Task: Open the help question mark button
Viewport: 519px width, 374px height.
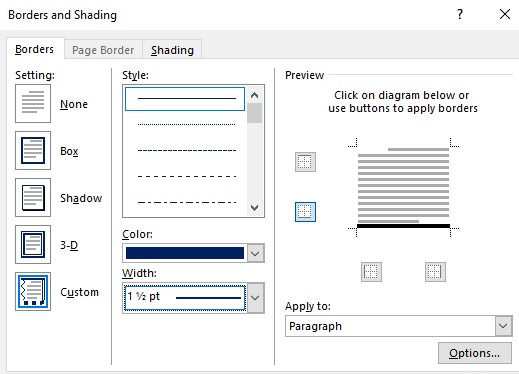Action: coord(460,14)
